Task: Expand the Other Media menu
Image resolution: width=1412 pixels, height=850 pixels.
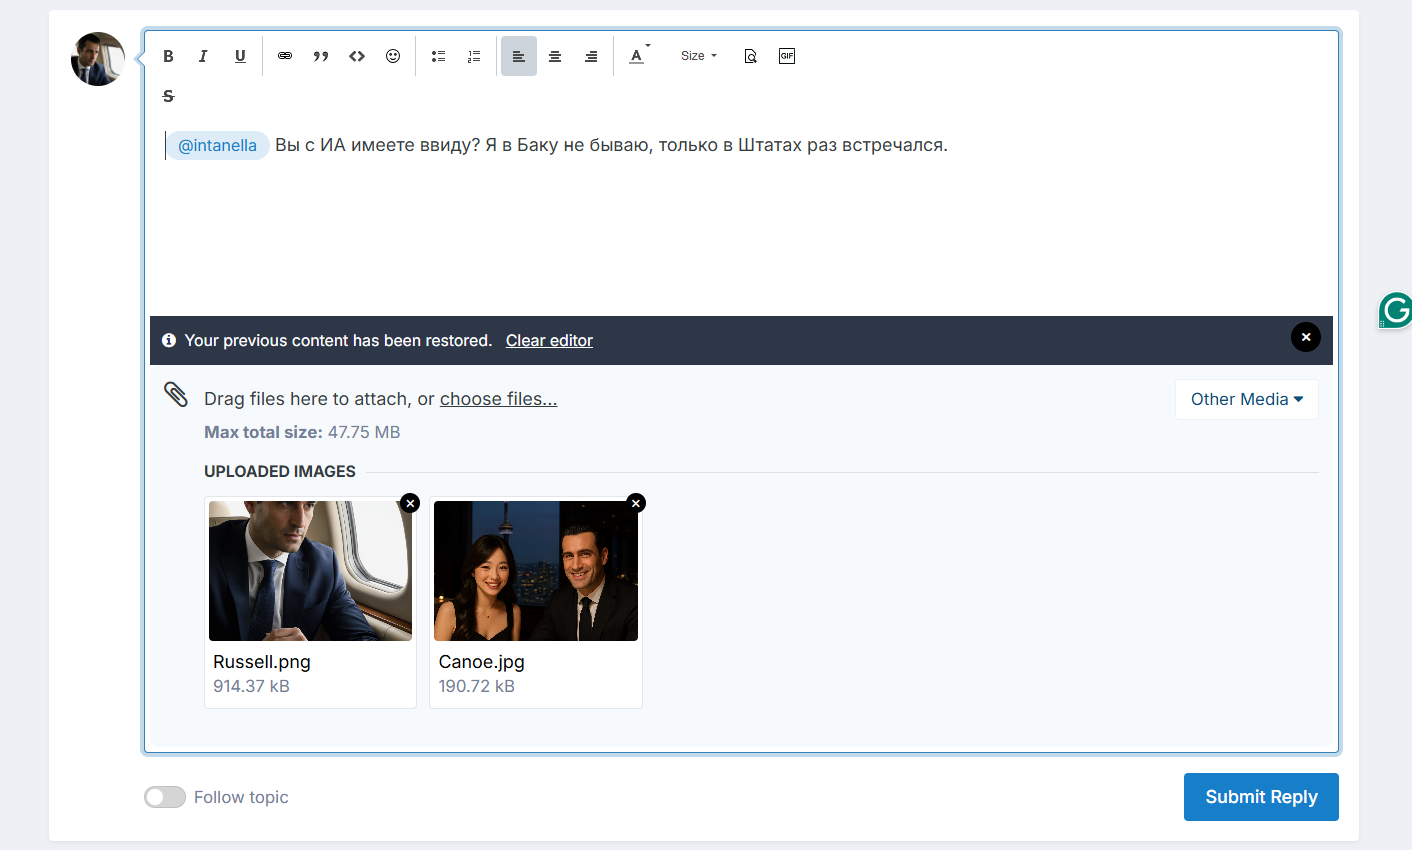Action: click(1246, 399)
